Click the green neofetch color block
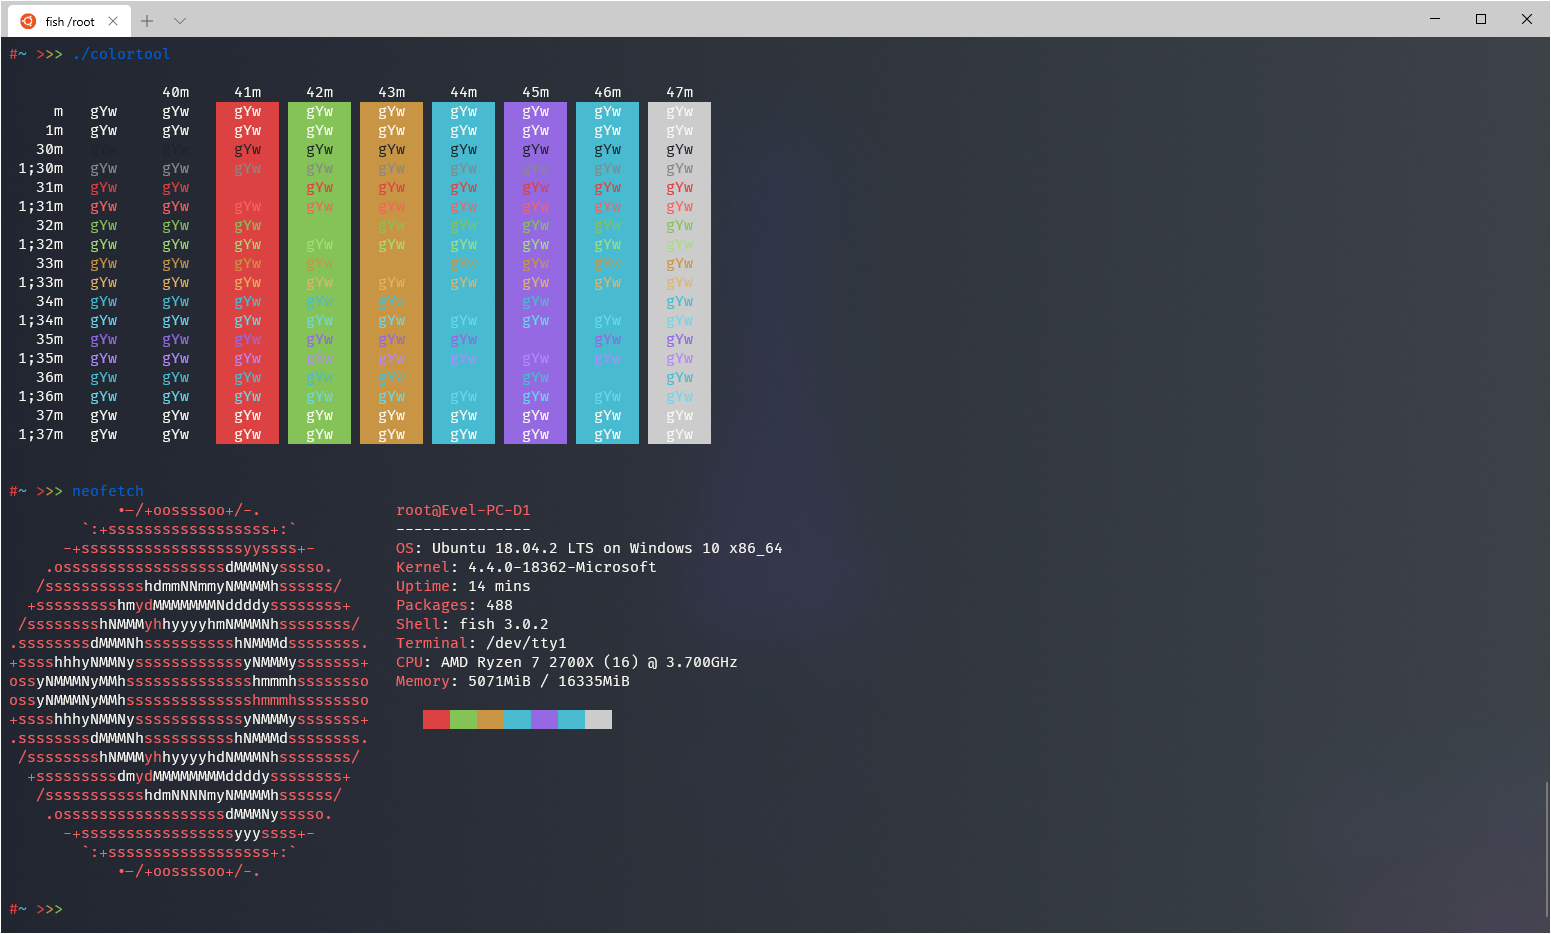The image size is (1551, 934). pyautogui.click(x=463, y=720)
